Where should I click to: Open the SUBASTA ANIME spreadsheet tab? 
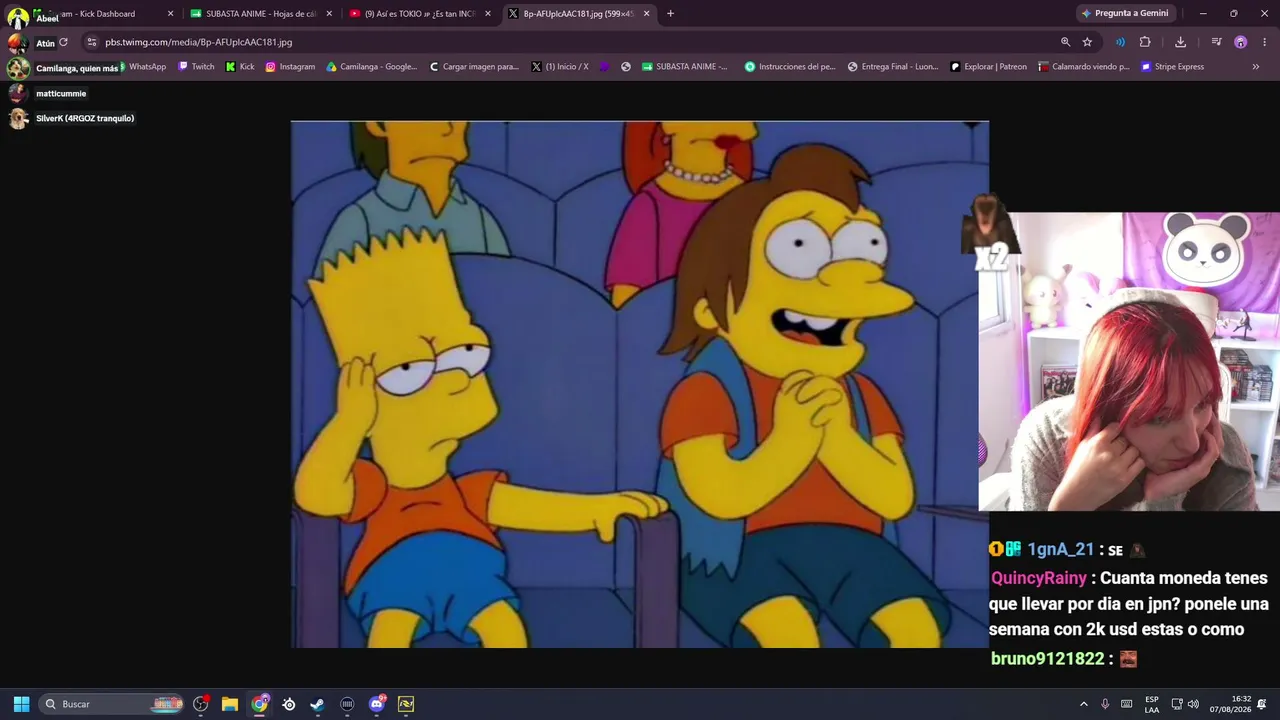pyautogui.click(x=260, y=14)
